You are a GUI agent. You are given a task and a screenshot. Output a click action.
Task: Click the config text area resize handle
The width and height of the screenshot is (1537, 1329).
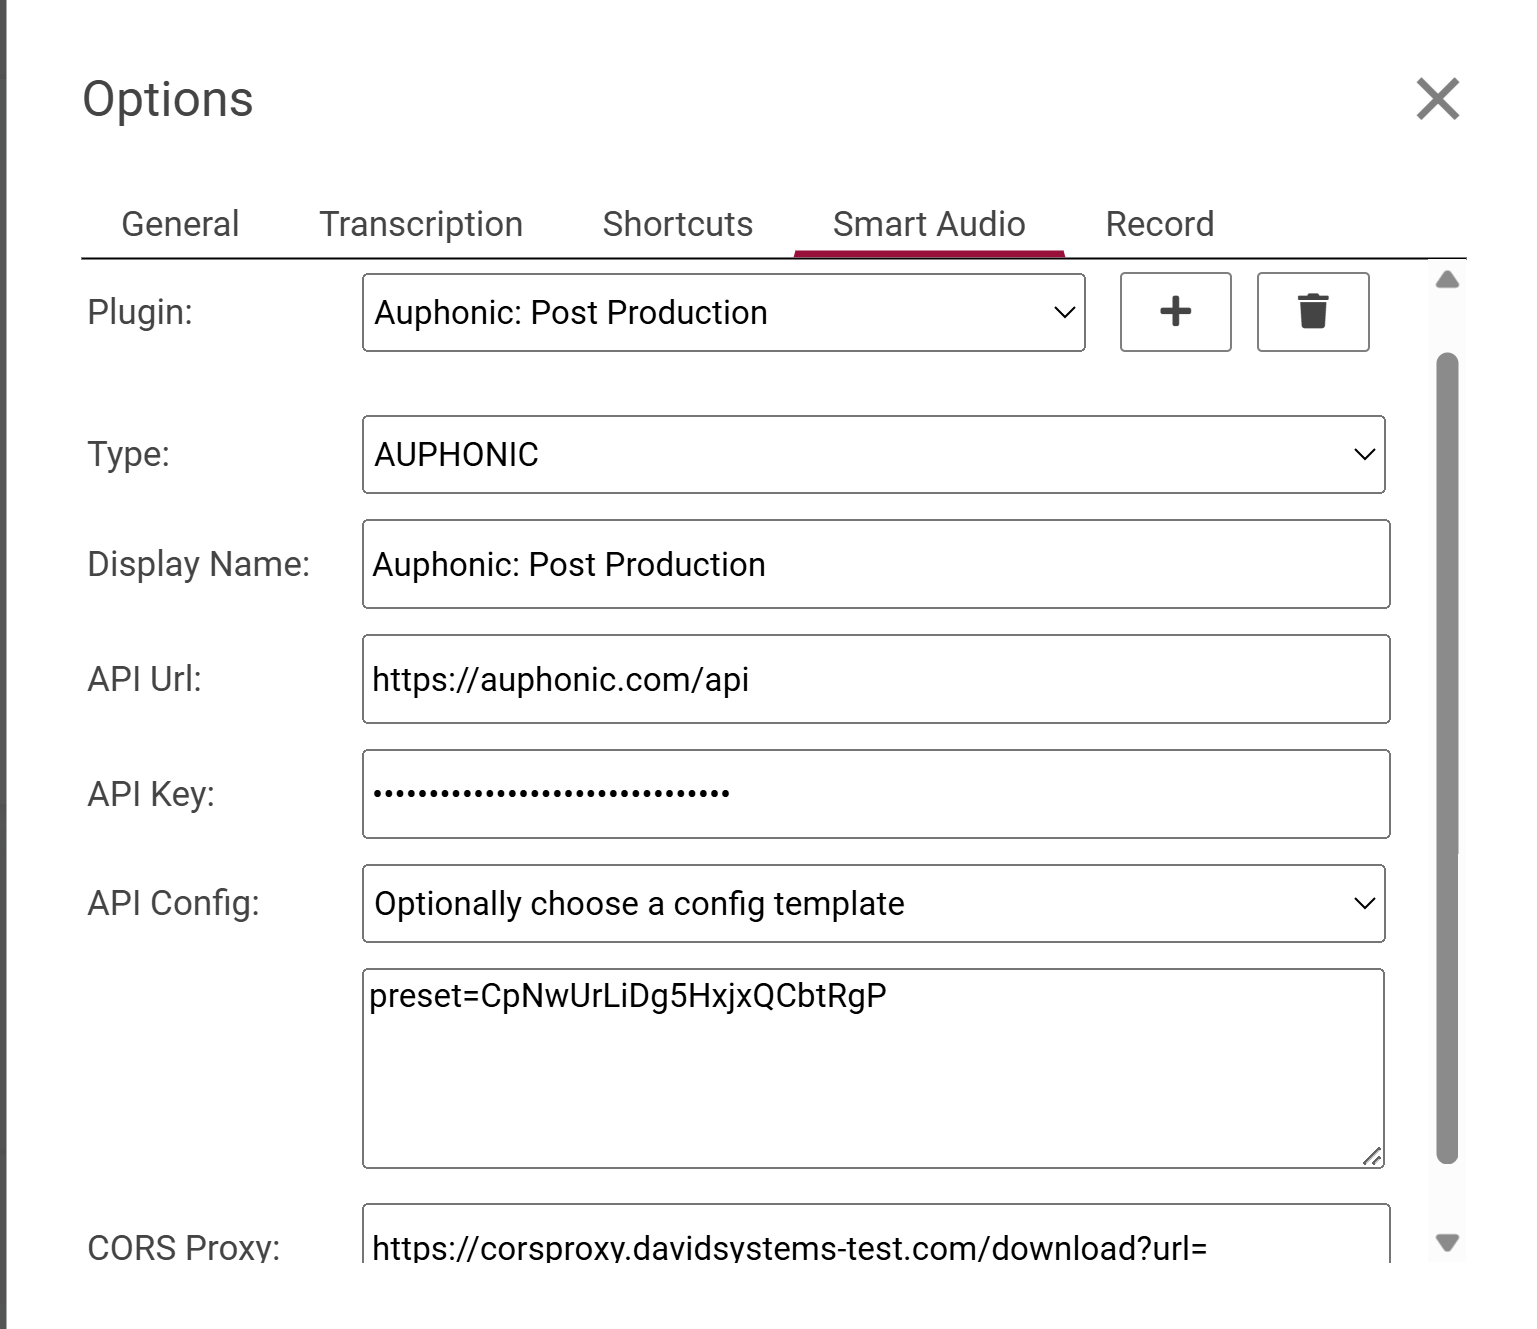[x=1372, y=1157]
